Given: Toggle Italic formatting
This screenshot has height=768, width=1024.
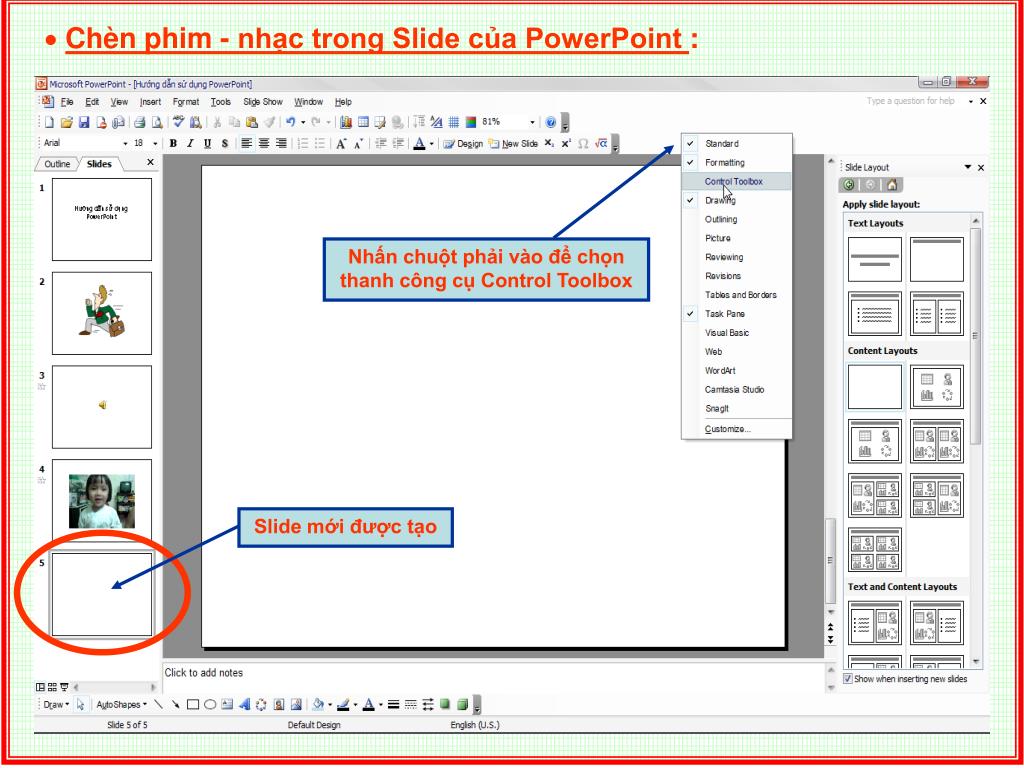Looking at the screenshot, I should (190, 144).
